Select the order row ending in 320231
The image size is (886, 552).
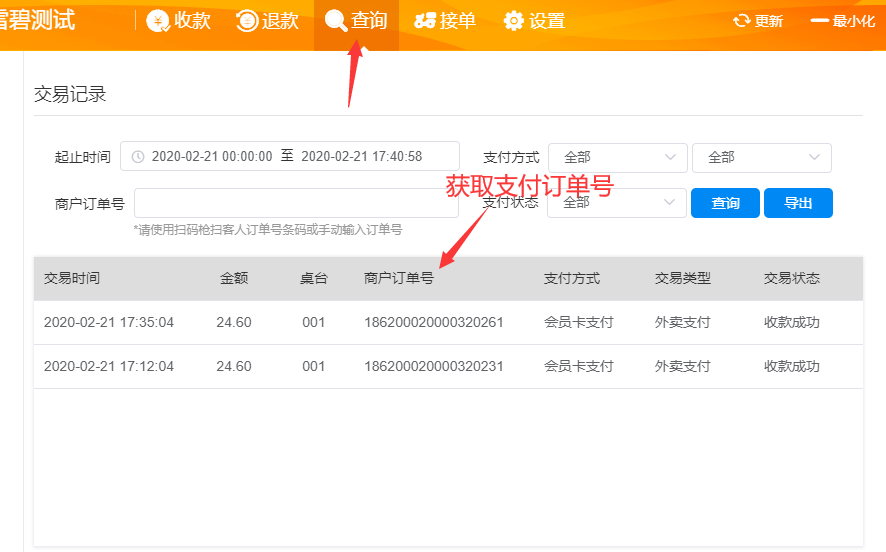[x=433, y=367]
